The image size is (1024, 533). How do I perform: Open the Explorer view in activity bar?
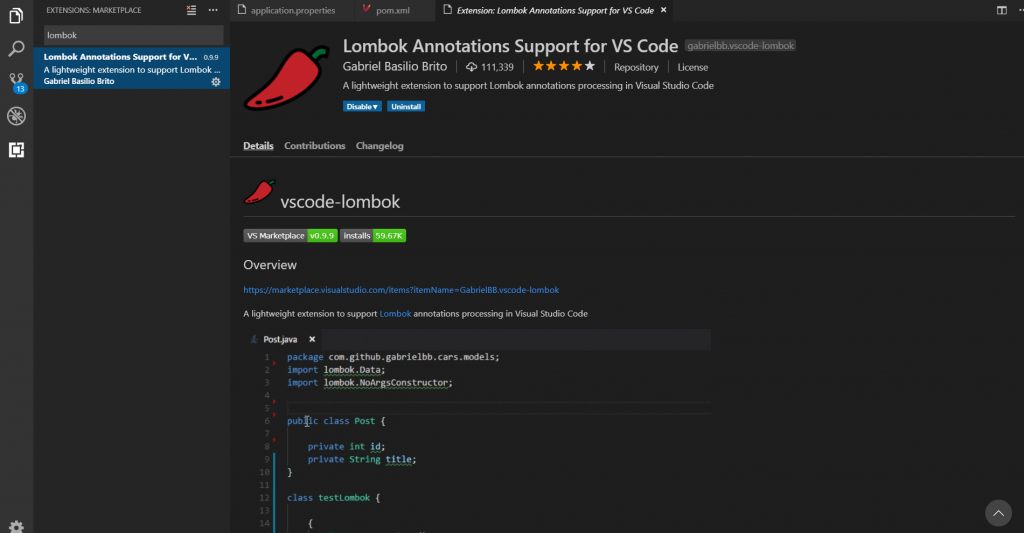pos(16,15)
